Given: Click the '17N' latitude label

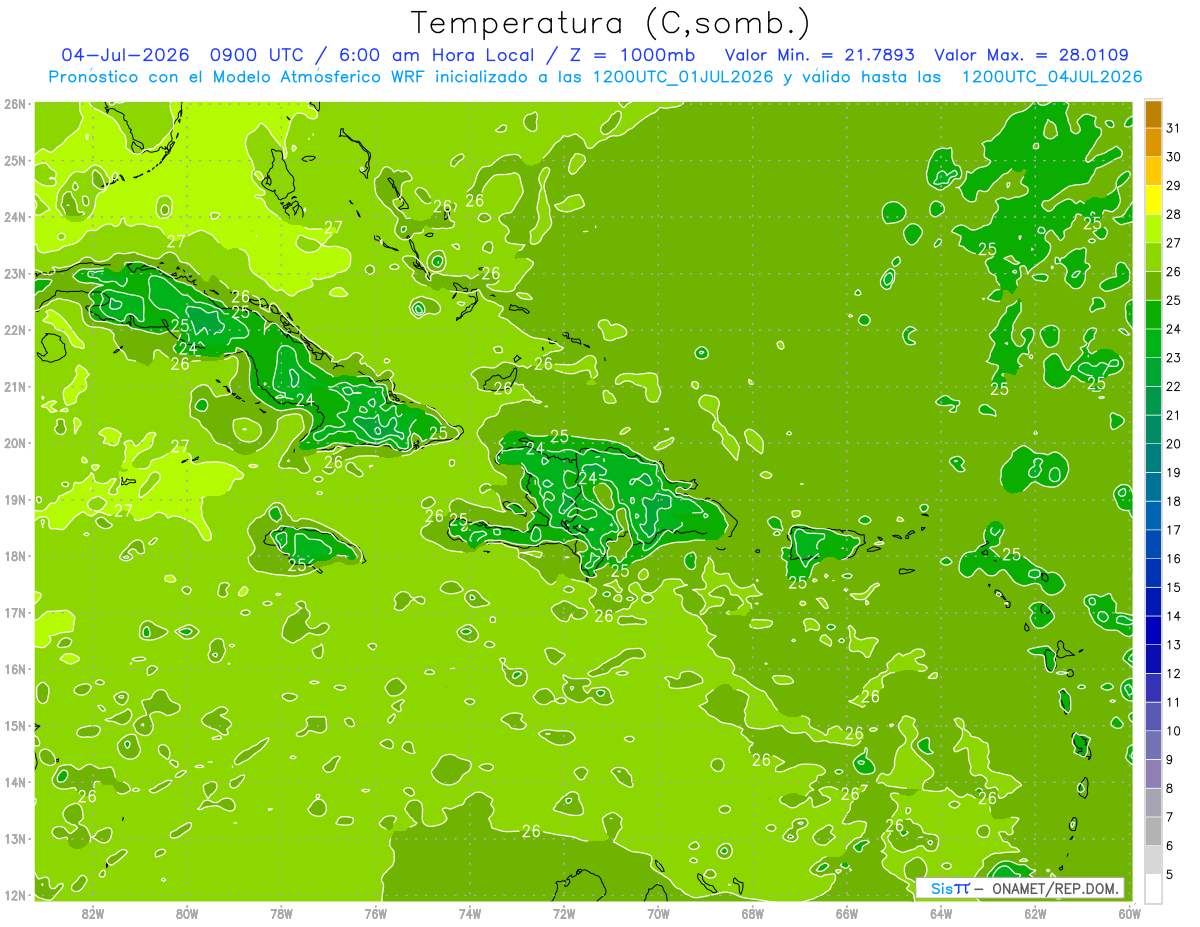Looking at the screenshot, I should pyautogui.click(x=15, y=612).
